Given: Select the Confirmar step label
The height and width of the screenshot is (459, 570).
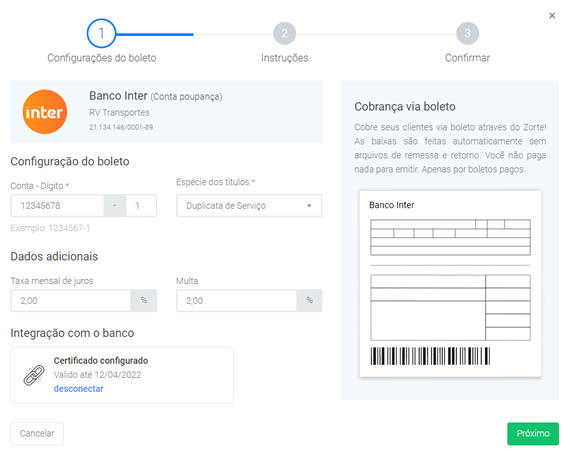Looking at the screenshot, I should pos(467,58).
